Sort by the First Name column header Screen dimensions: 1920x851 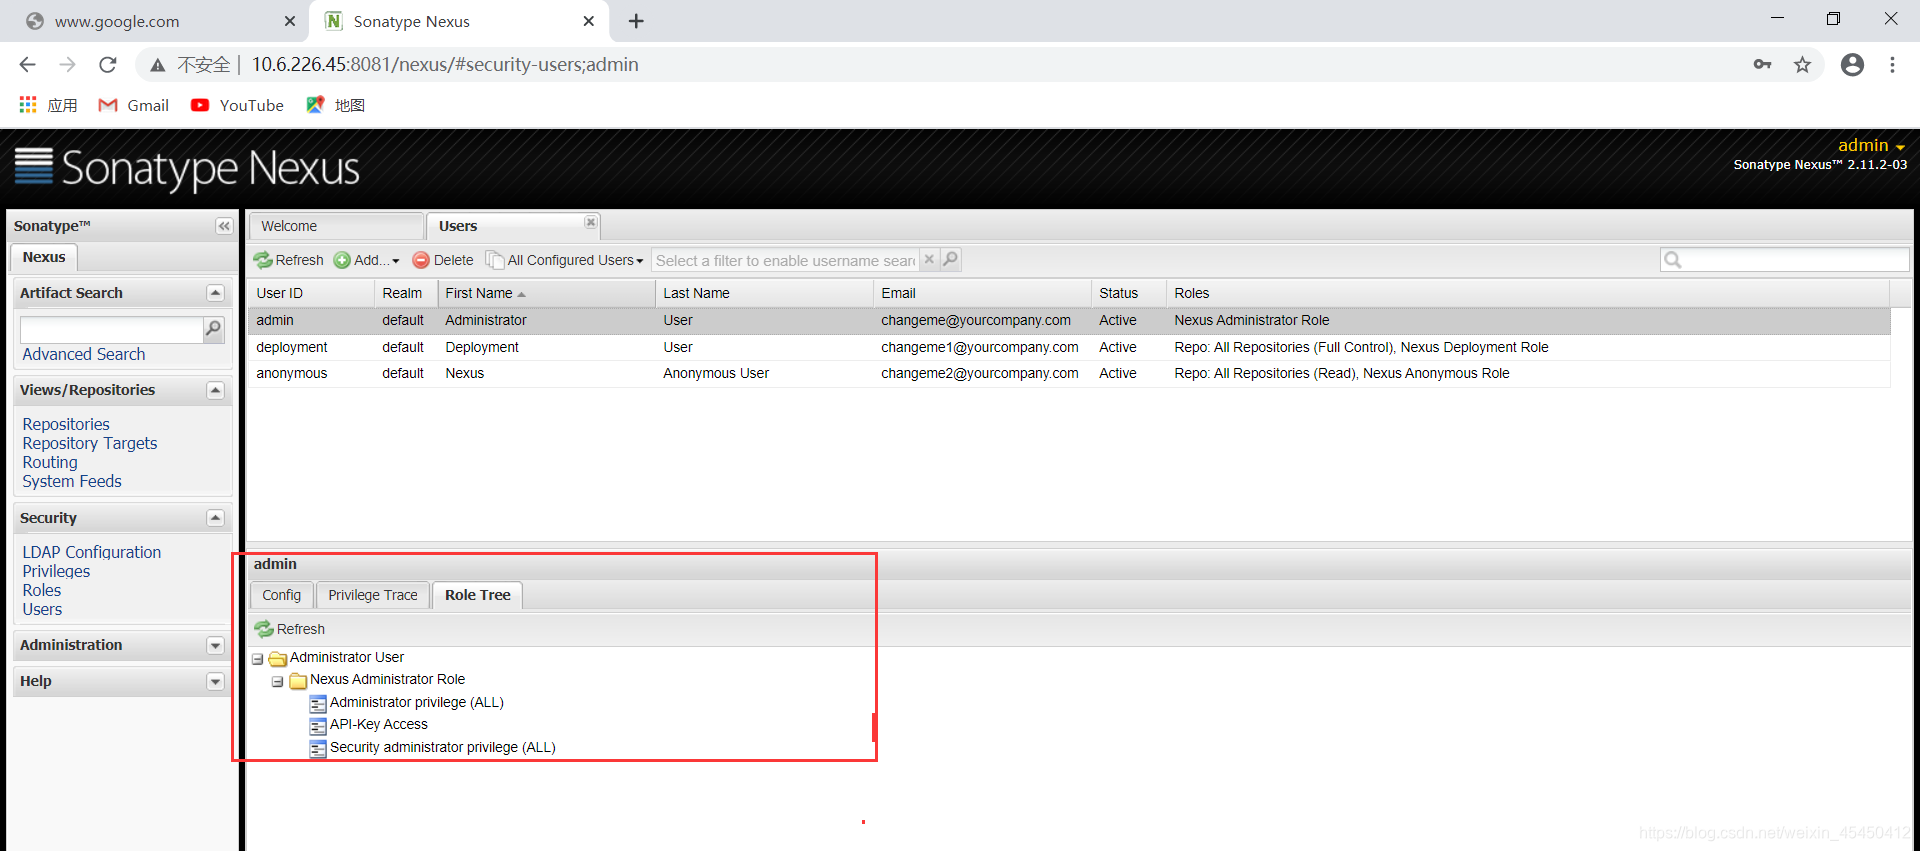point(546,293)
